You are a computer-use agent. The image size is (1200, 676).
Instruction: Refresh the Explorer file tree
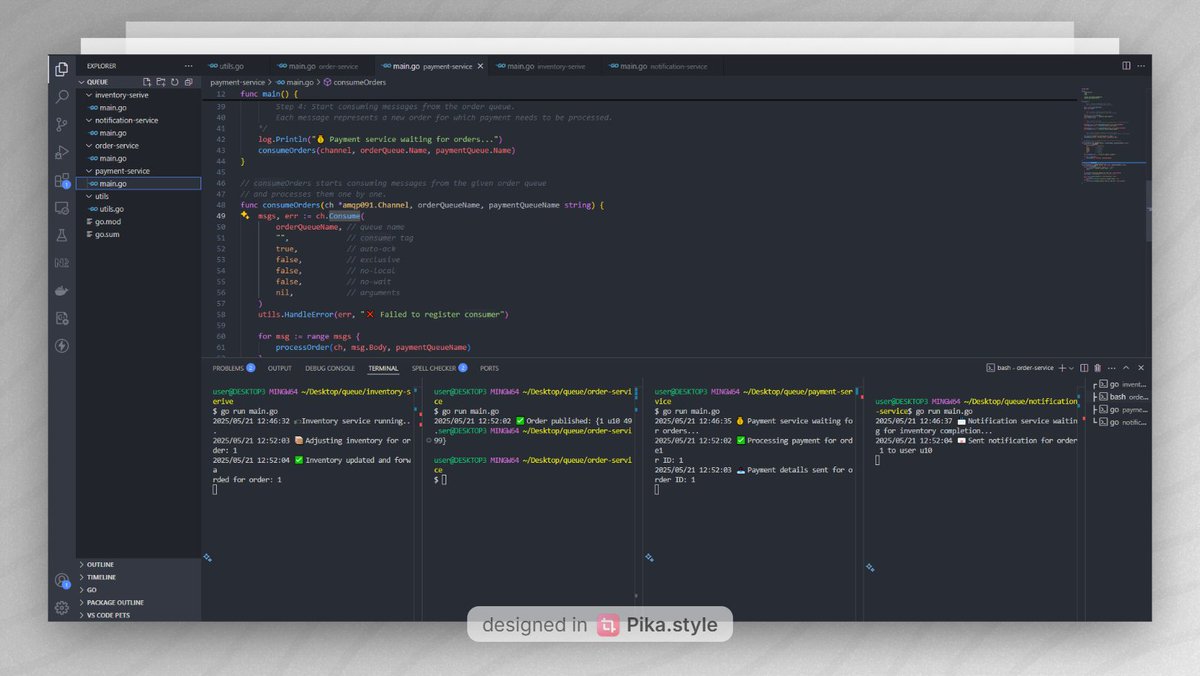tap(175, 82)
